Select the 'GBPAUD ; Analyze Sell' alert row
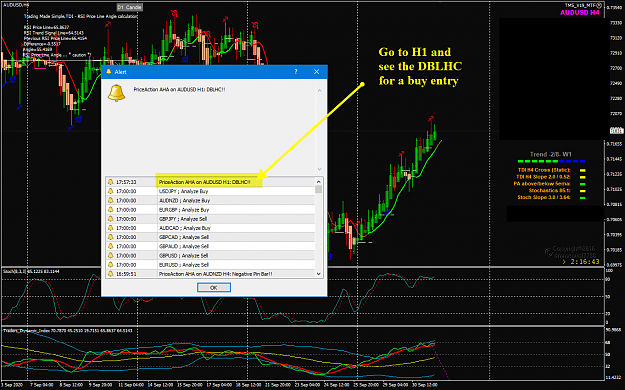 [210, 246]
